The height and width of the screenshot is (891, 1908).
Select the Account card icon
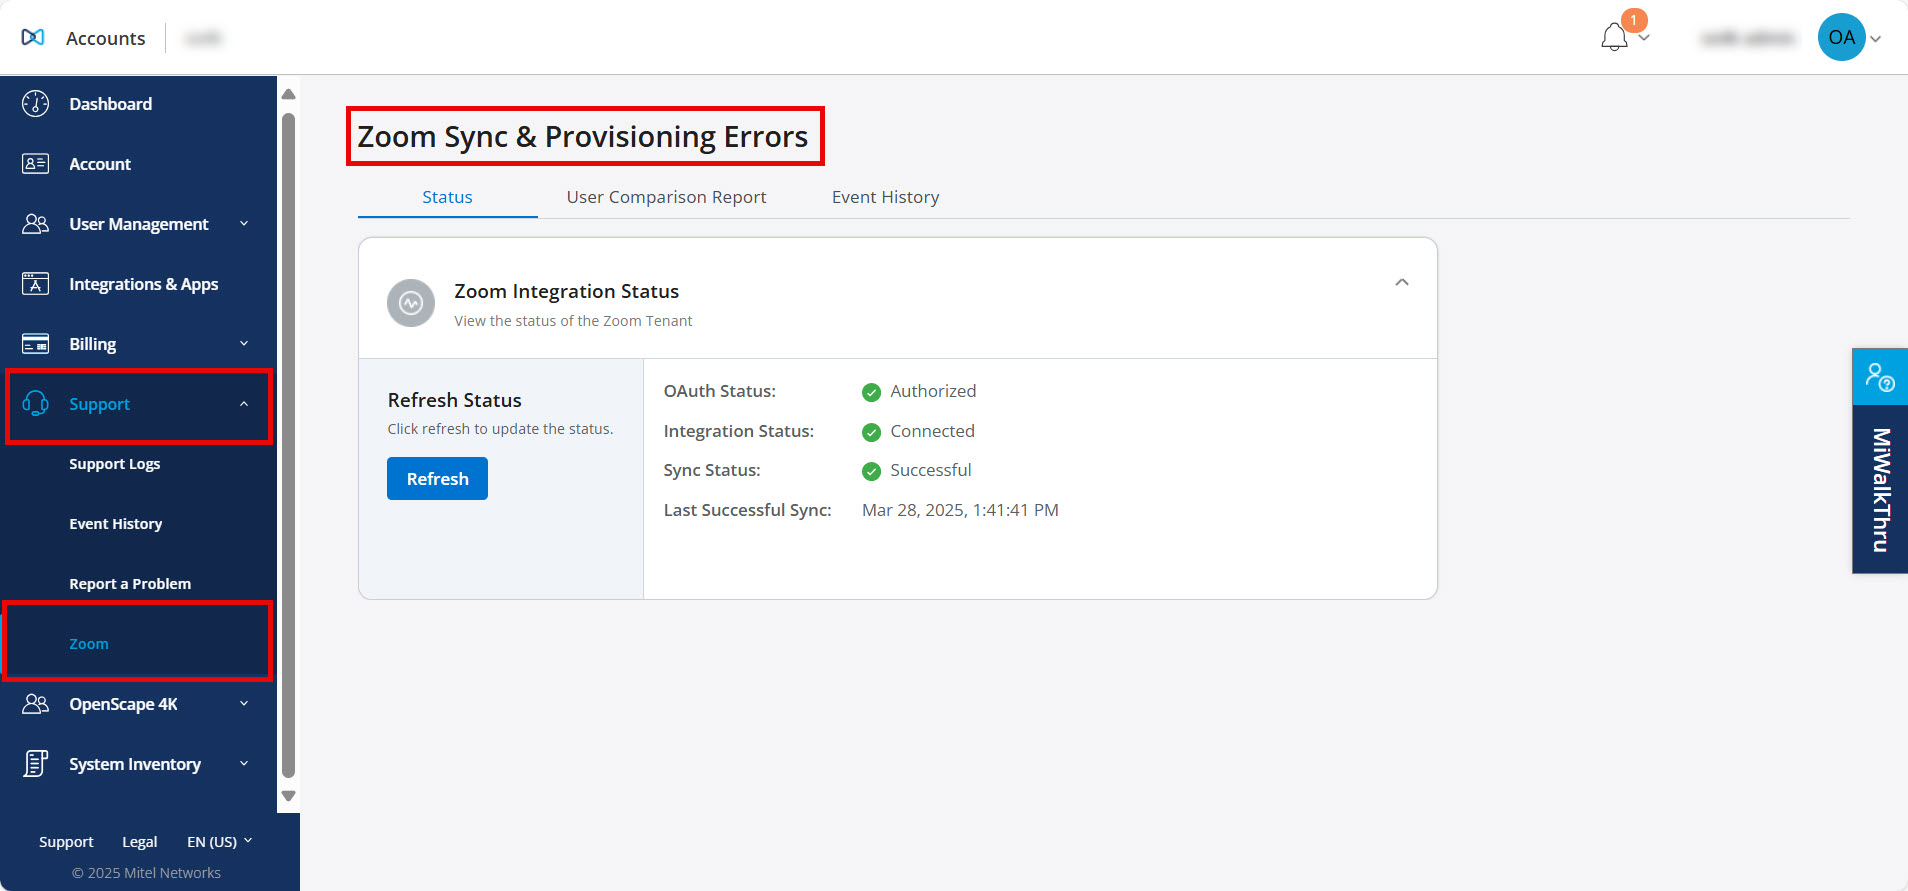[36, 164]
